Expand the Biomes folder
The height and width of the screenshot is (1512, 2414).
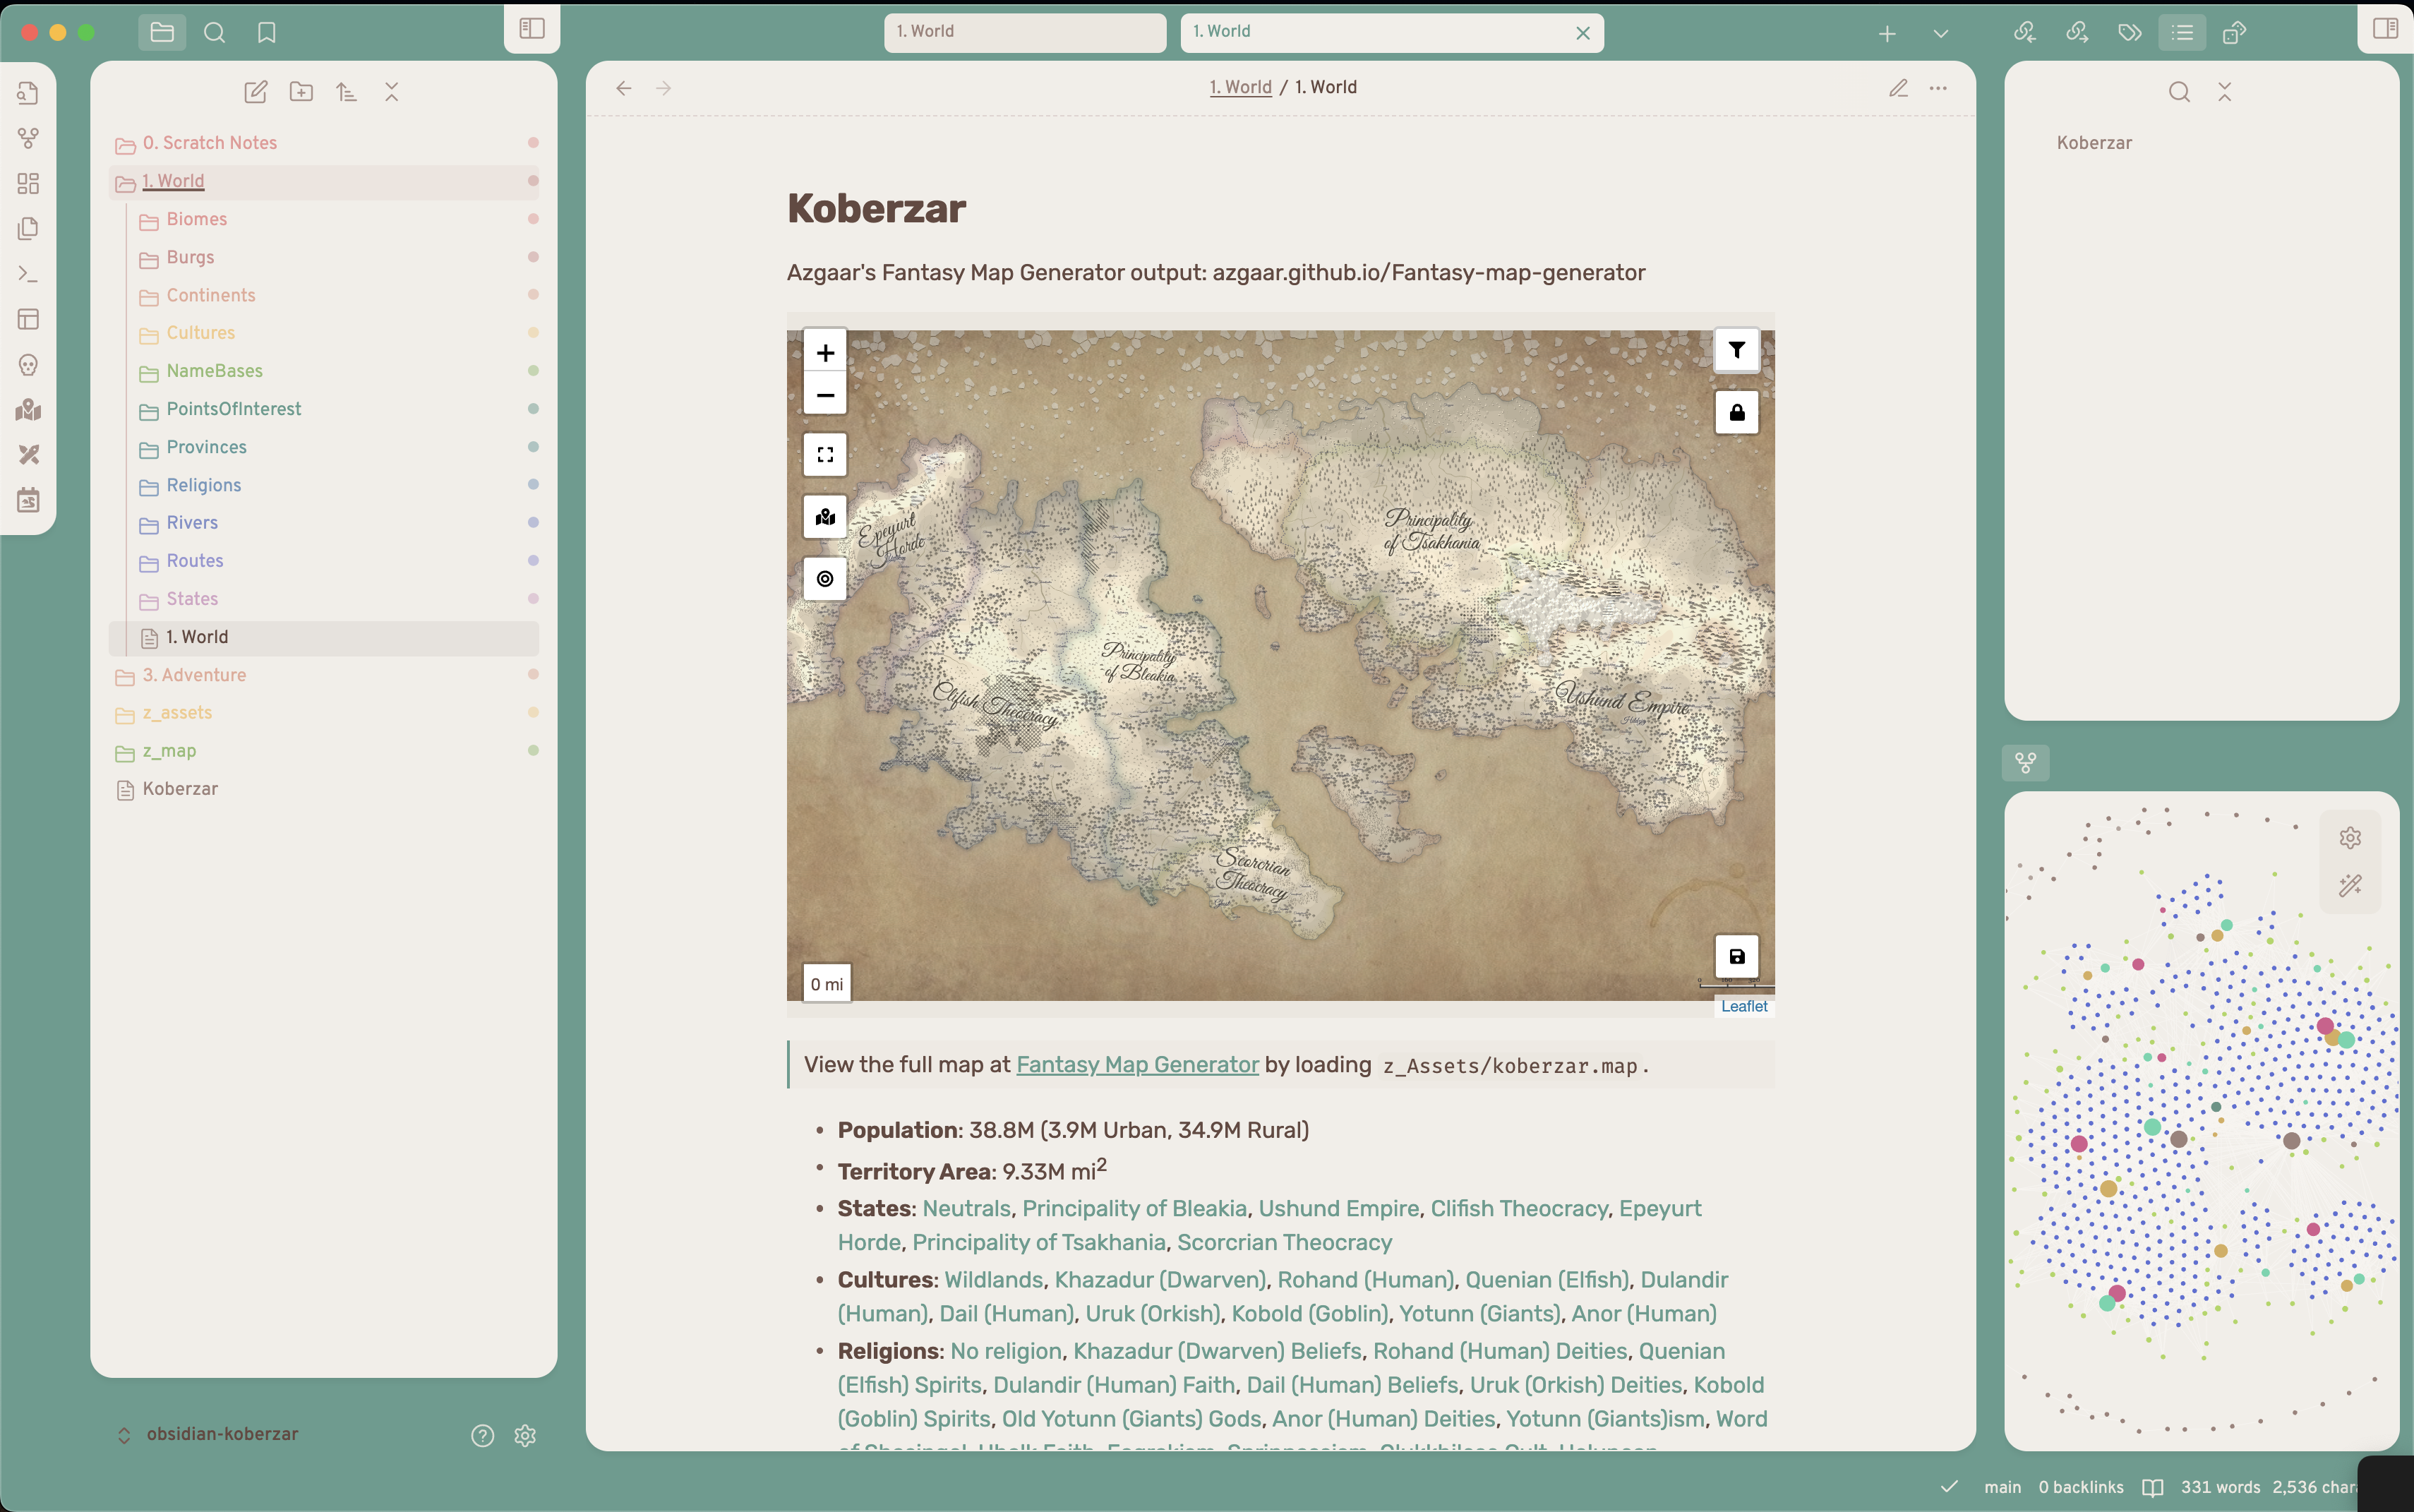[197, 219]
